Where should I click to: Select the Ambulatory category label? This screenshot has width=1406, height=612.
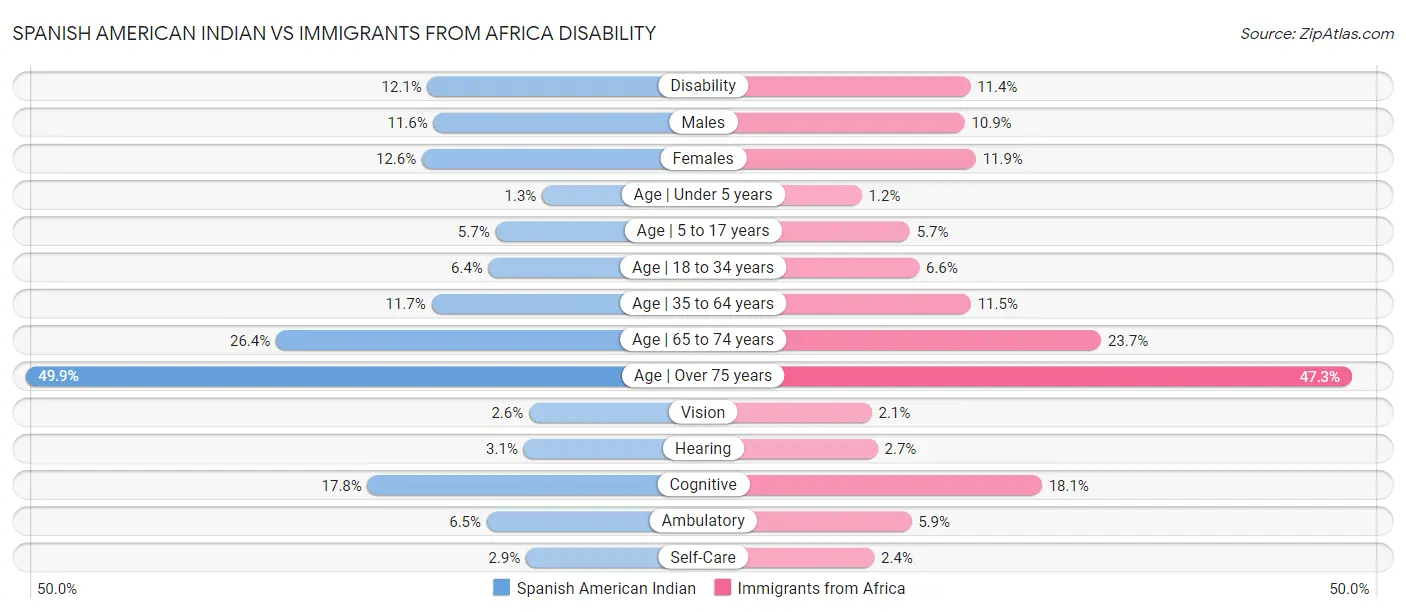pyautogui.click(x=703, y=521)
